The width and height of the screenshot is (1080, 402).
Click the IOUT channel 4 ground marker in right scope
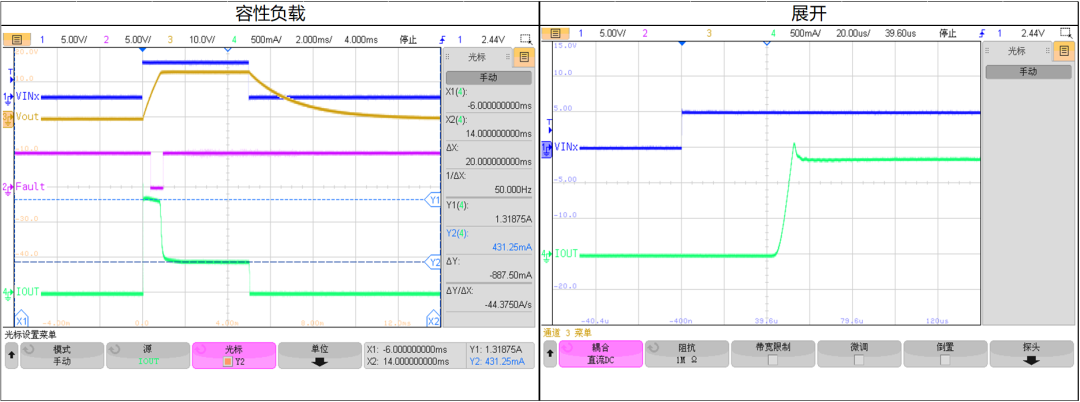tap(547, 255)
